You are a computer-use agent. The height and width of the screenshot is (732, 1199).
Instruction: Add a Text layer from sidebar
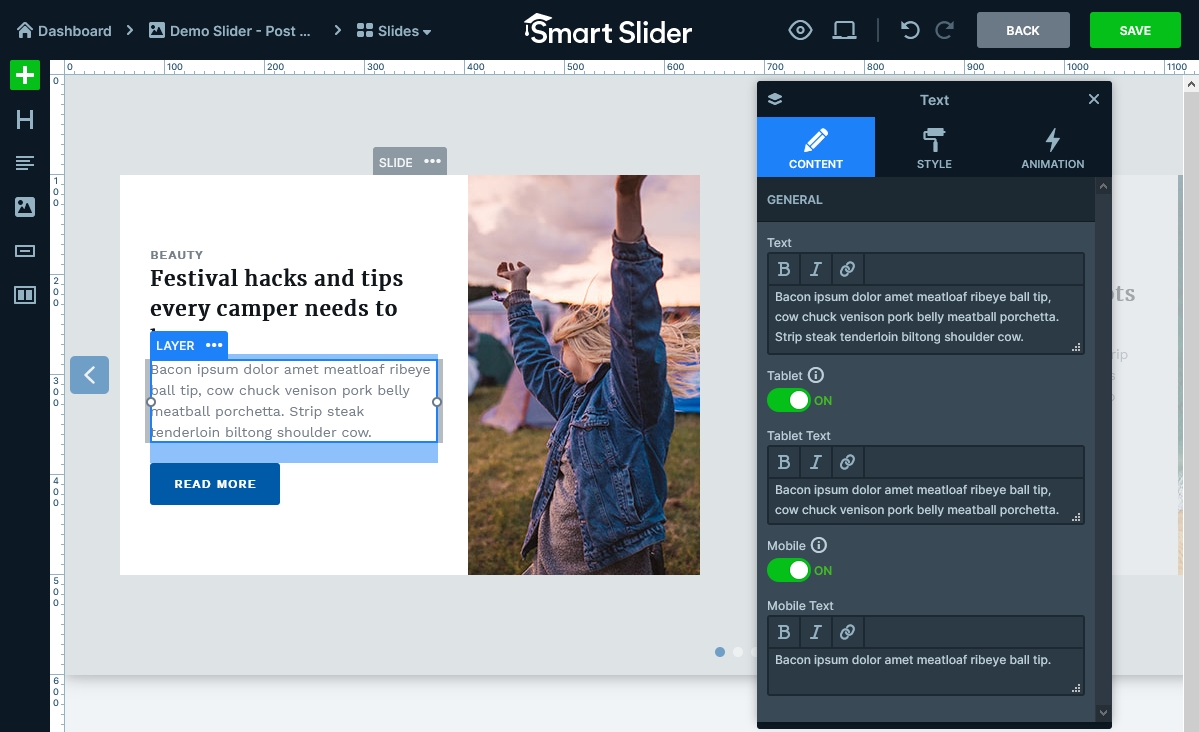coord(24,163)
